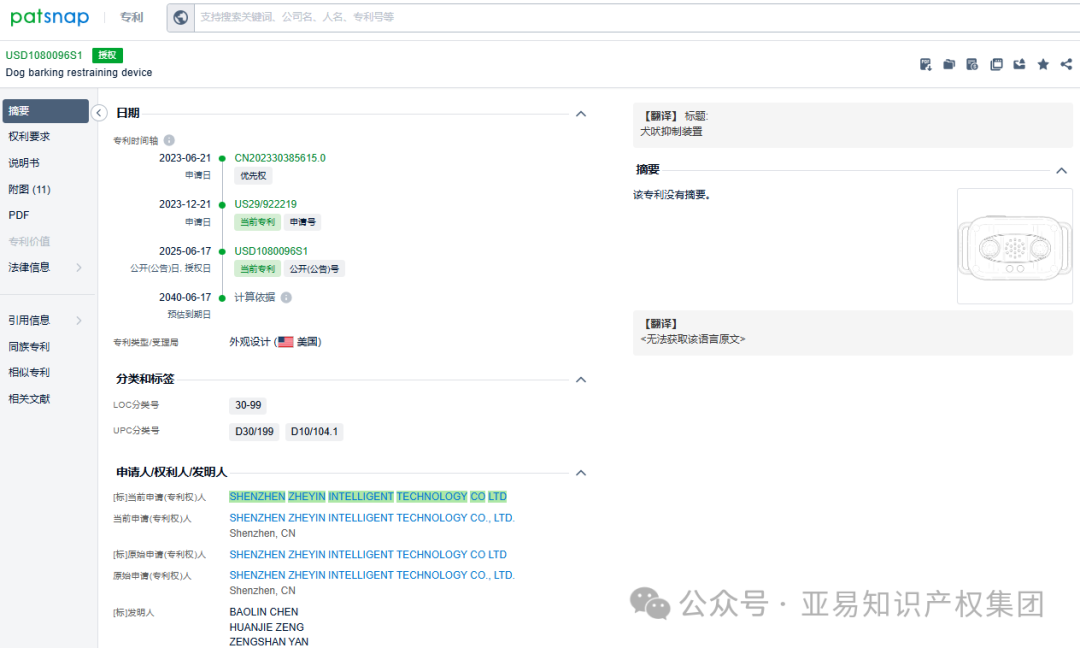The height and width of the screenshot is (648, 1080).
Task: Open UPC classification D30/199
Action: point(254,432)
